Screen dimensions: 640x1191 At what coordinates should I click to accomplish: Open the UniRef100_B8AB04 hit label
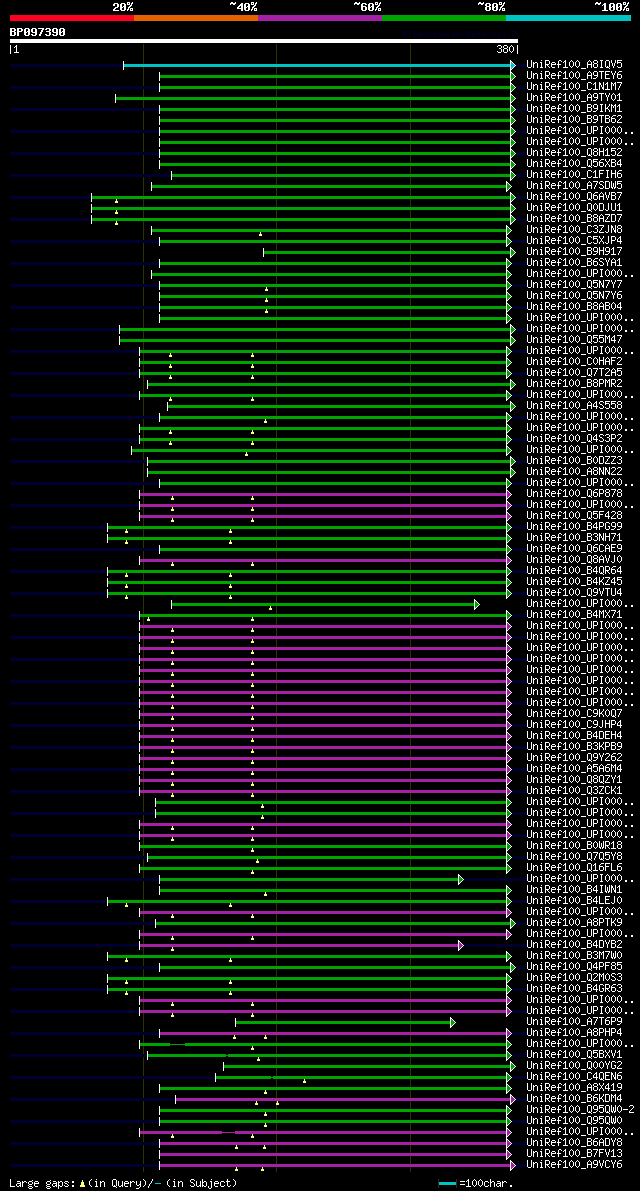pos(574,307)
